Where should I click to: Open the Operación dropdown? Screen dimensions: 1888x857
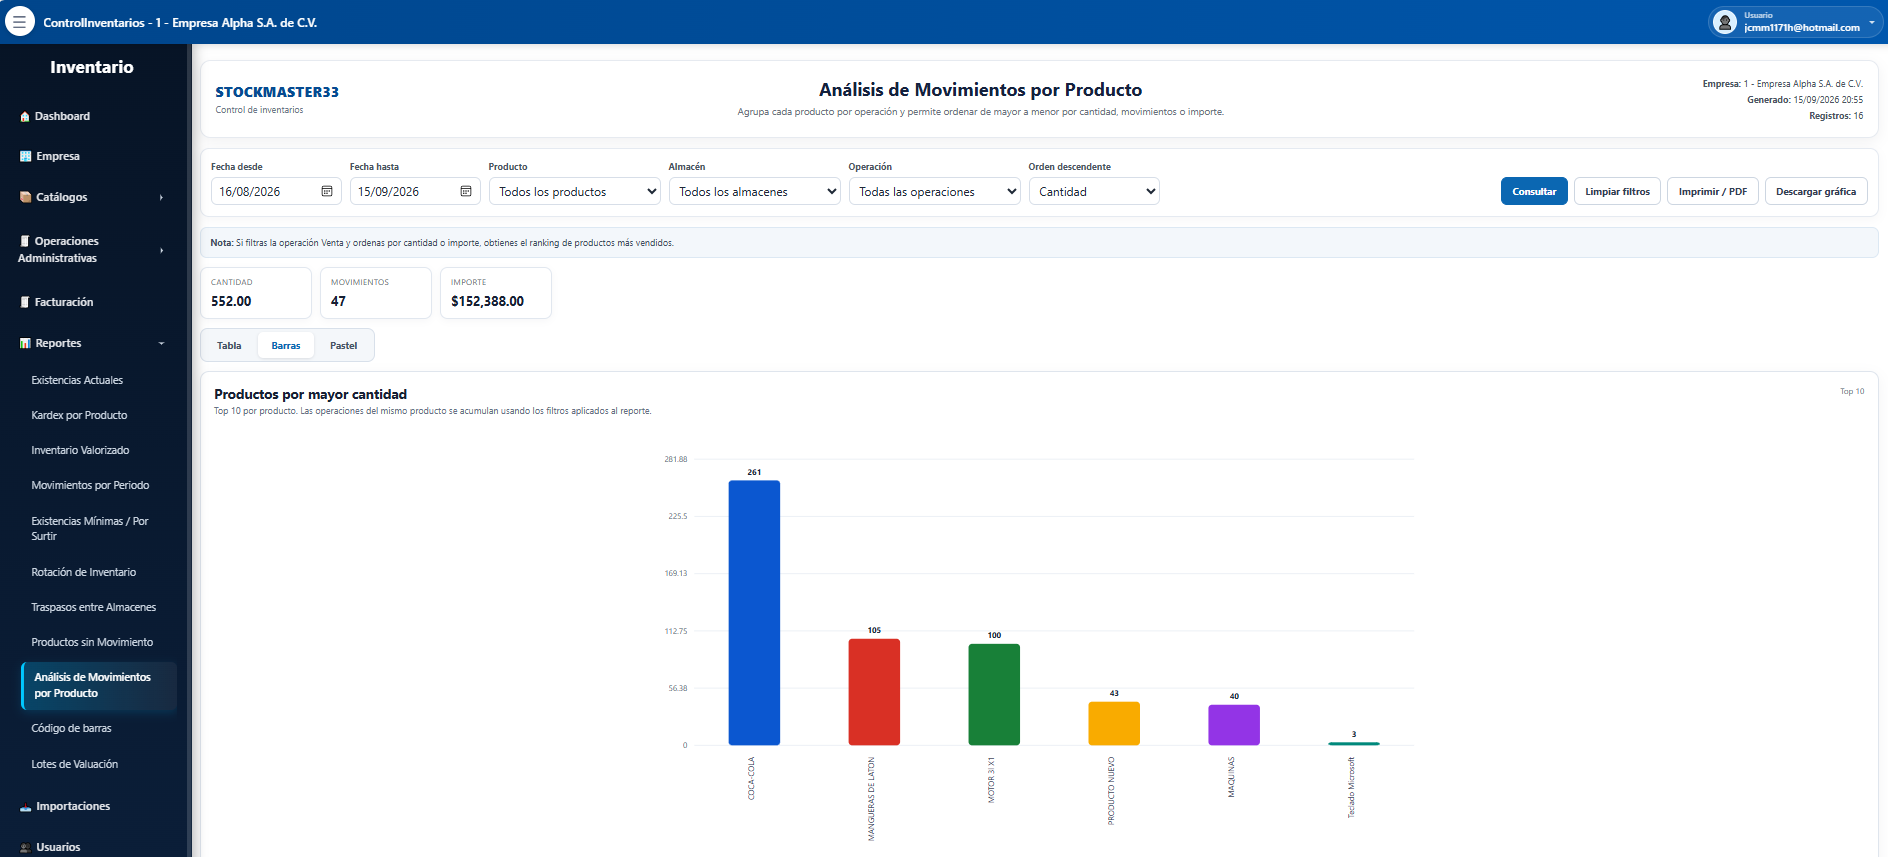pyautogui.click(x=934, y=191)
